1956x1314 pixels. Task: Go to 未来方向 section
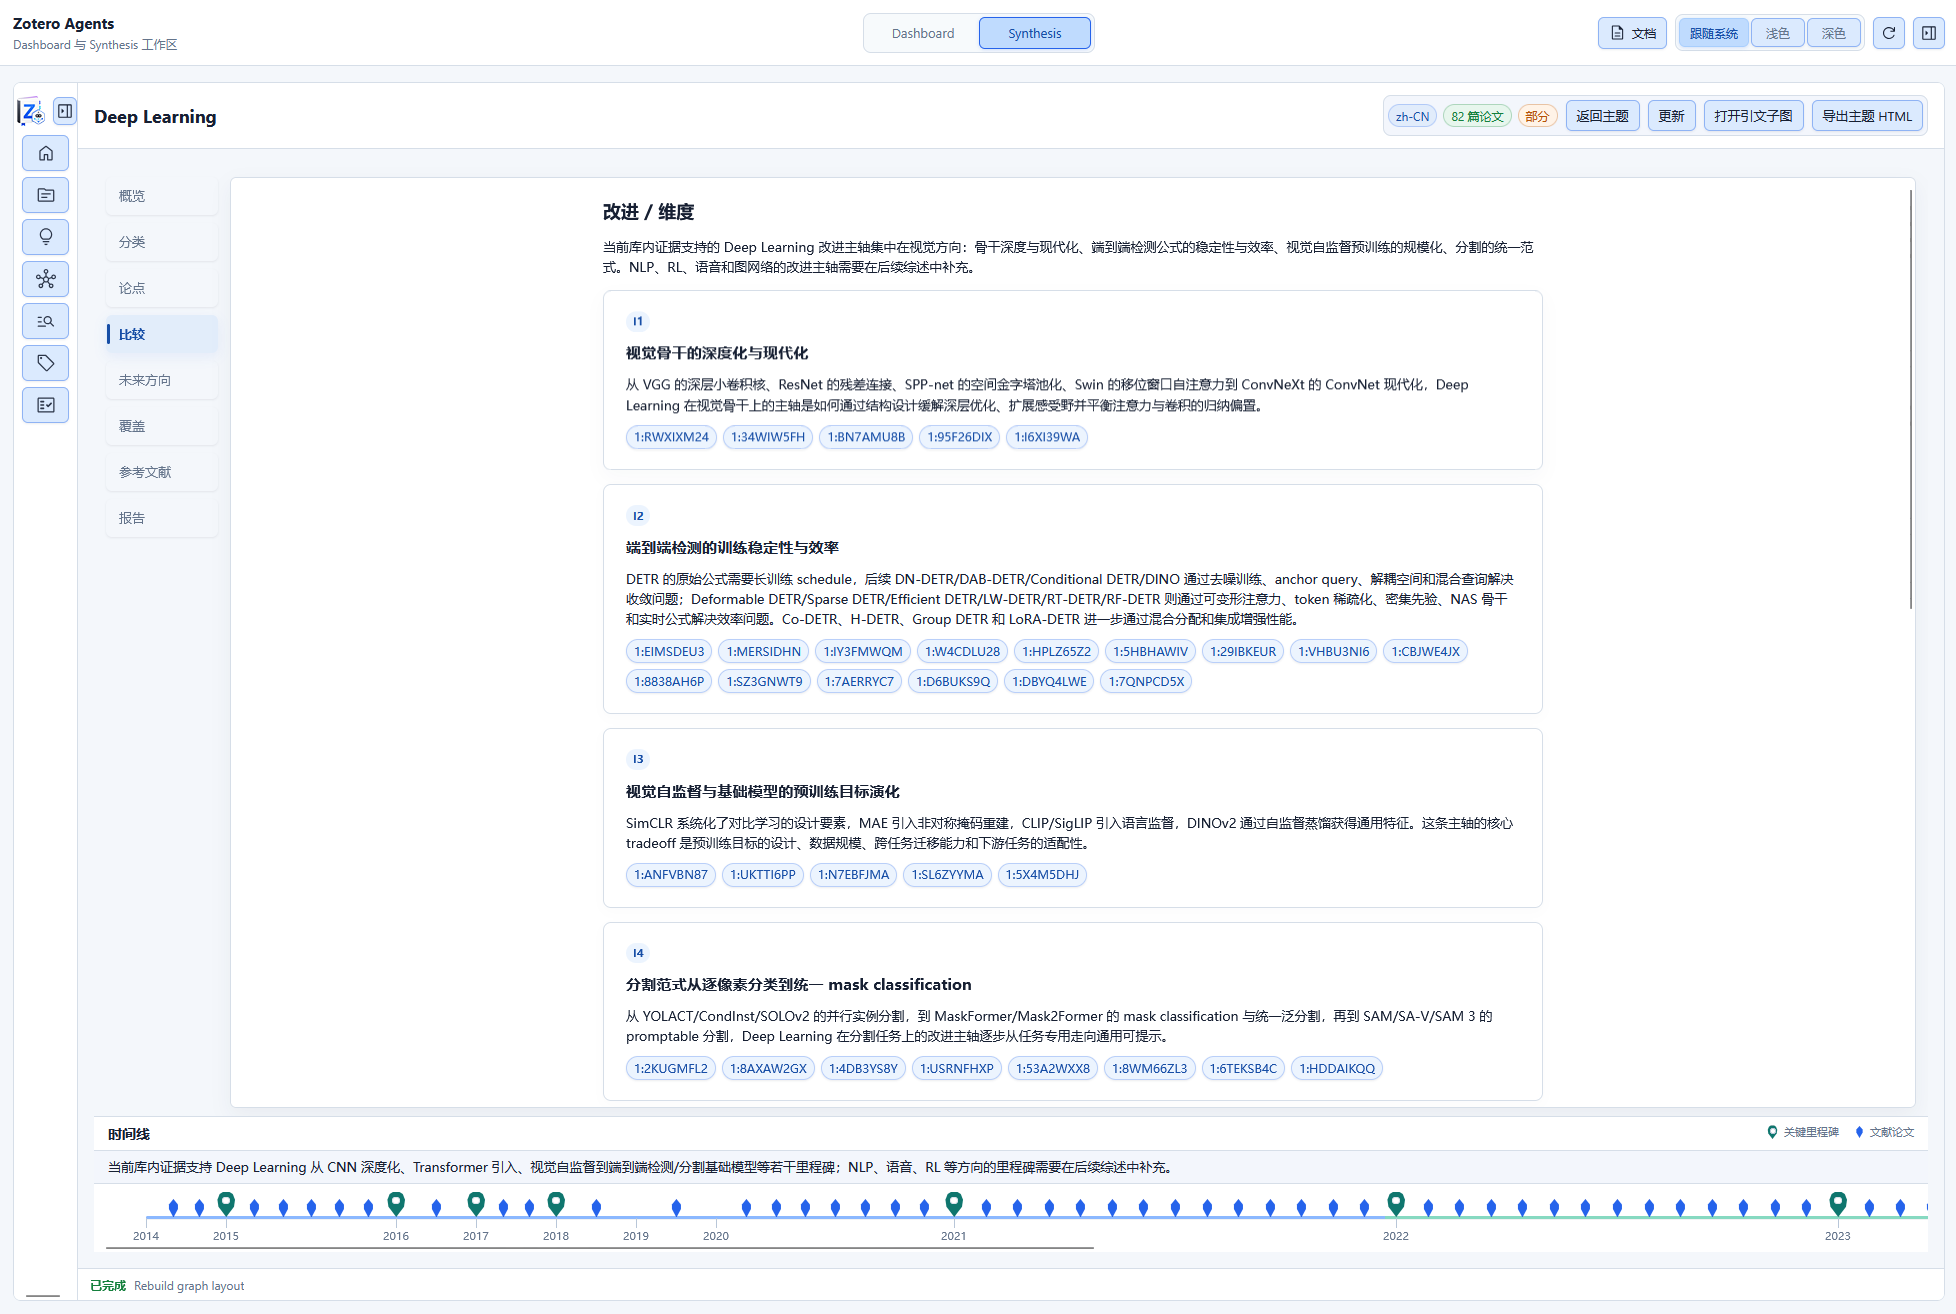click(162, 380)
